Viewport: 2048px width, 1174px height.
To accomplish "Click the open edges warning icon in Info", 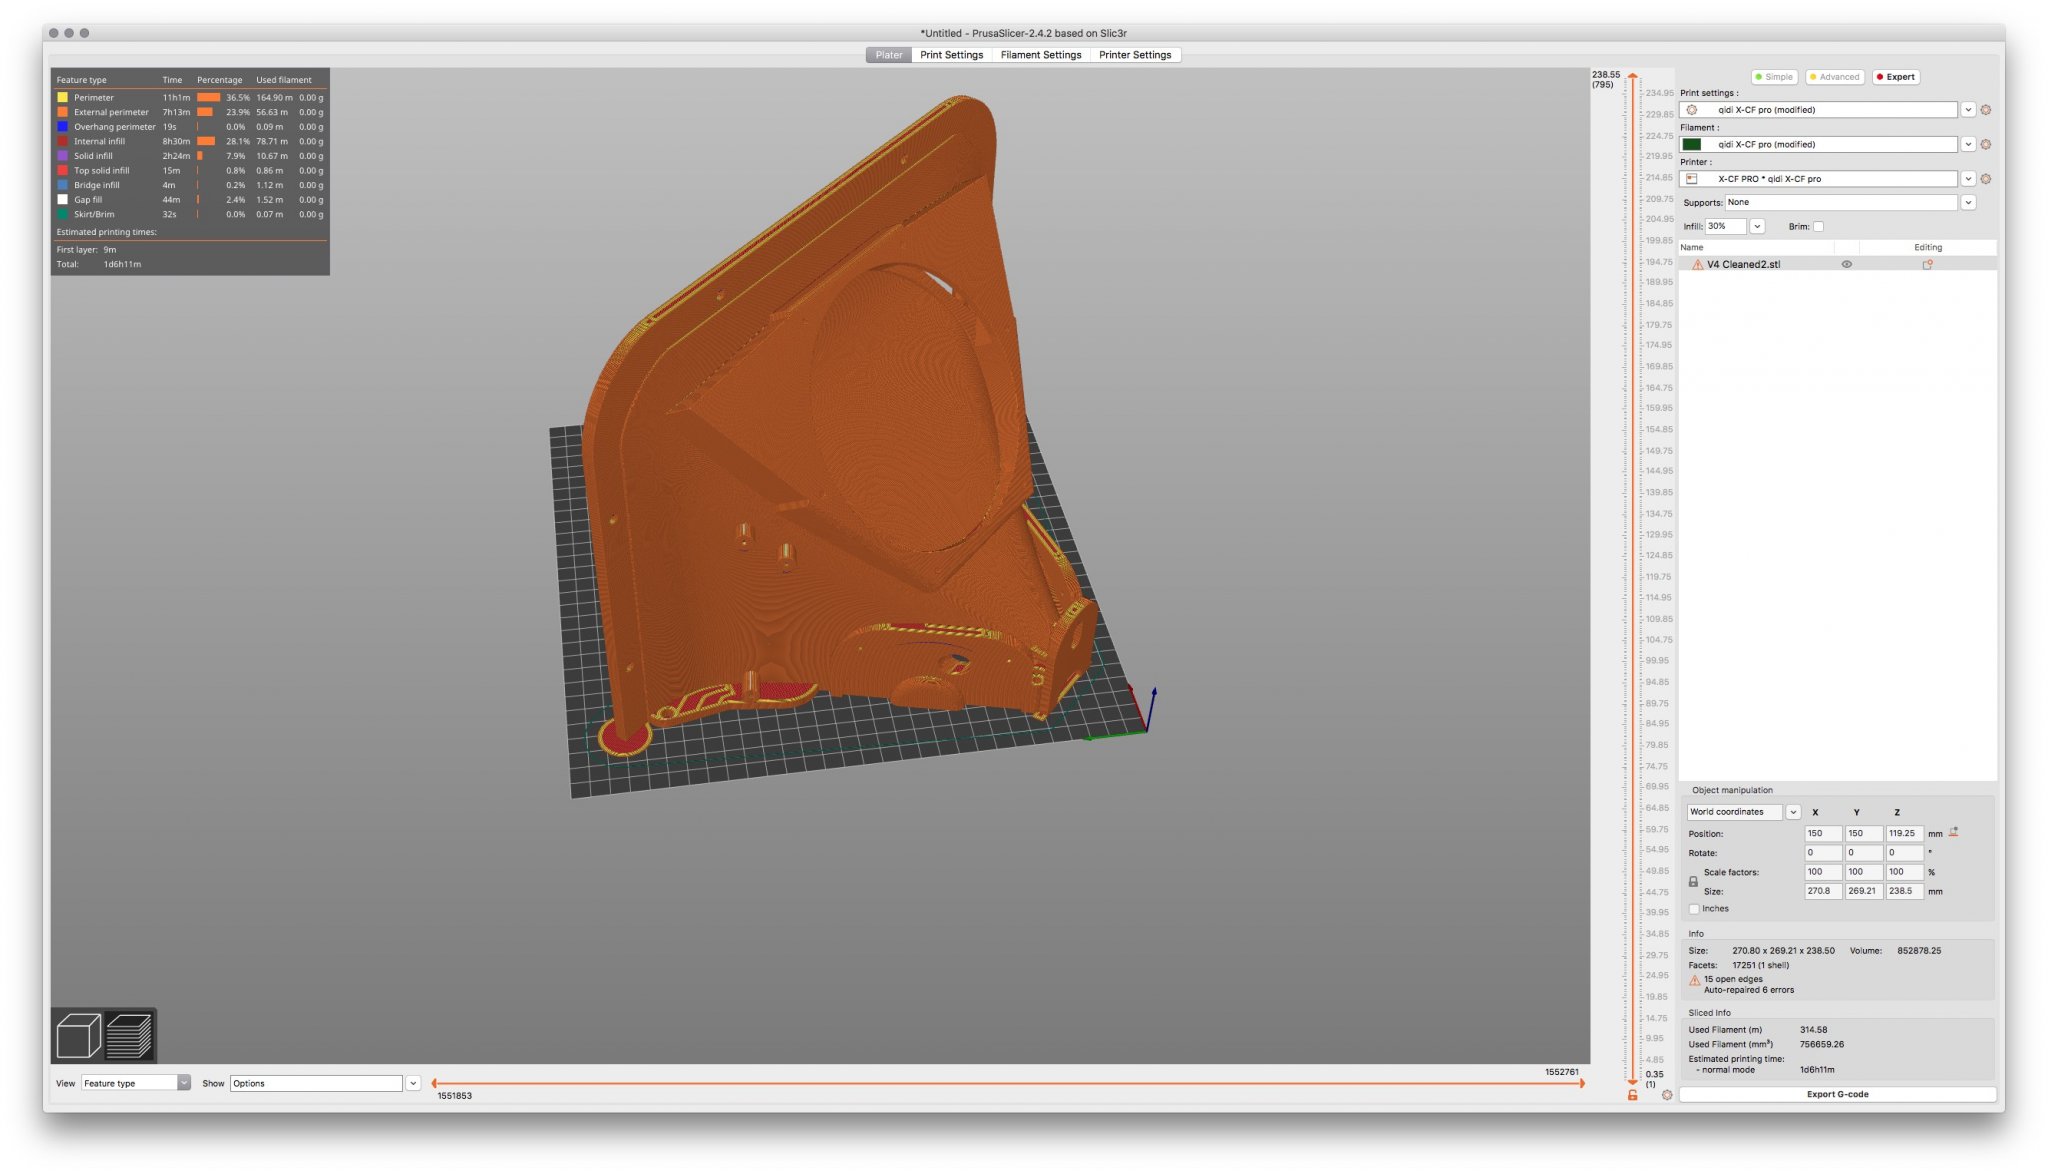I will [1695, 981].
